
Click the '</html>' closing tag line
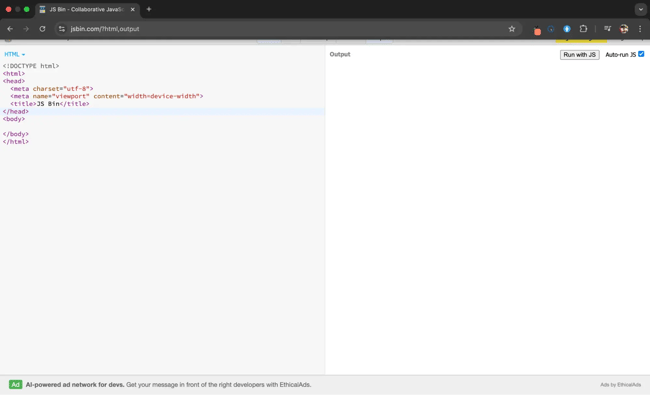(x=16, y=142)
